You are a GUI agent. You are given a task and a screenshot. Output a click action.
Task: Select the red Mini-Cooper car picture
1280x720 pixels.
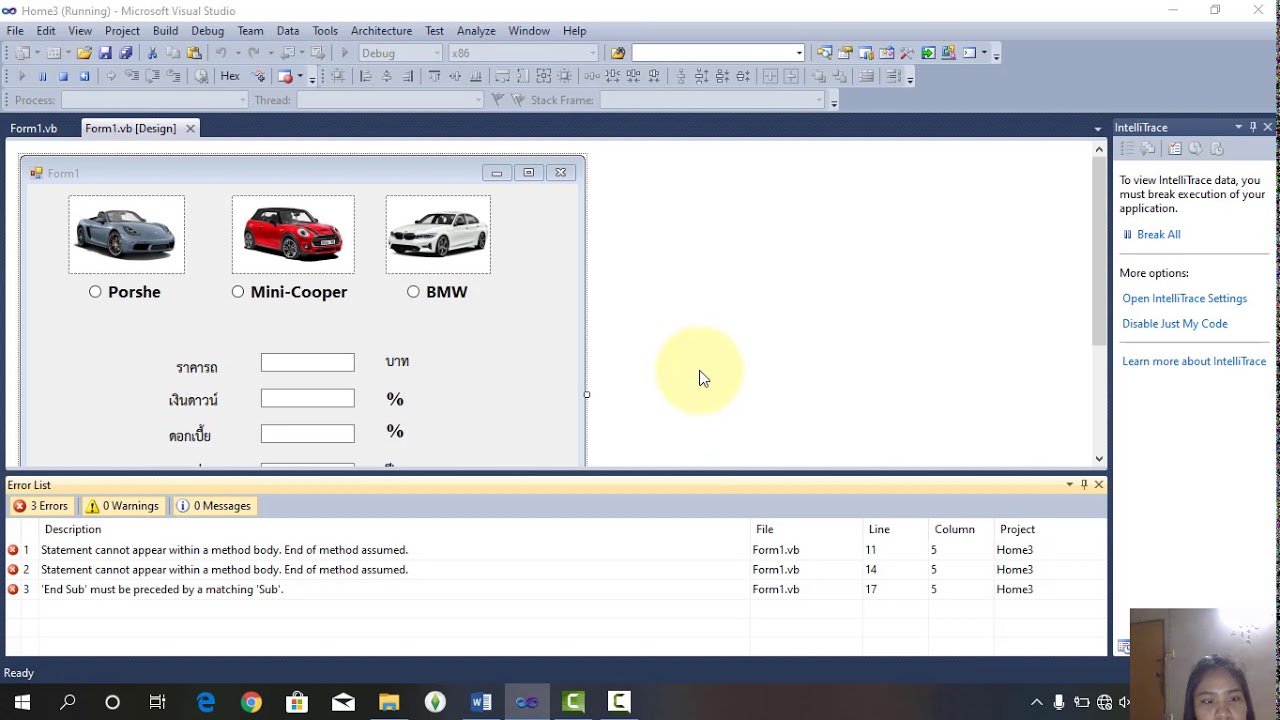293,234
